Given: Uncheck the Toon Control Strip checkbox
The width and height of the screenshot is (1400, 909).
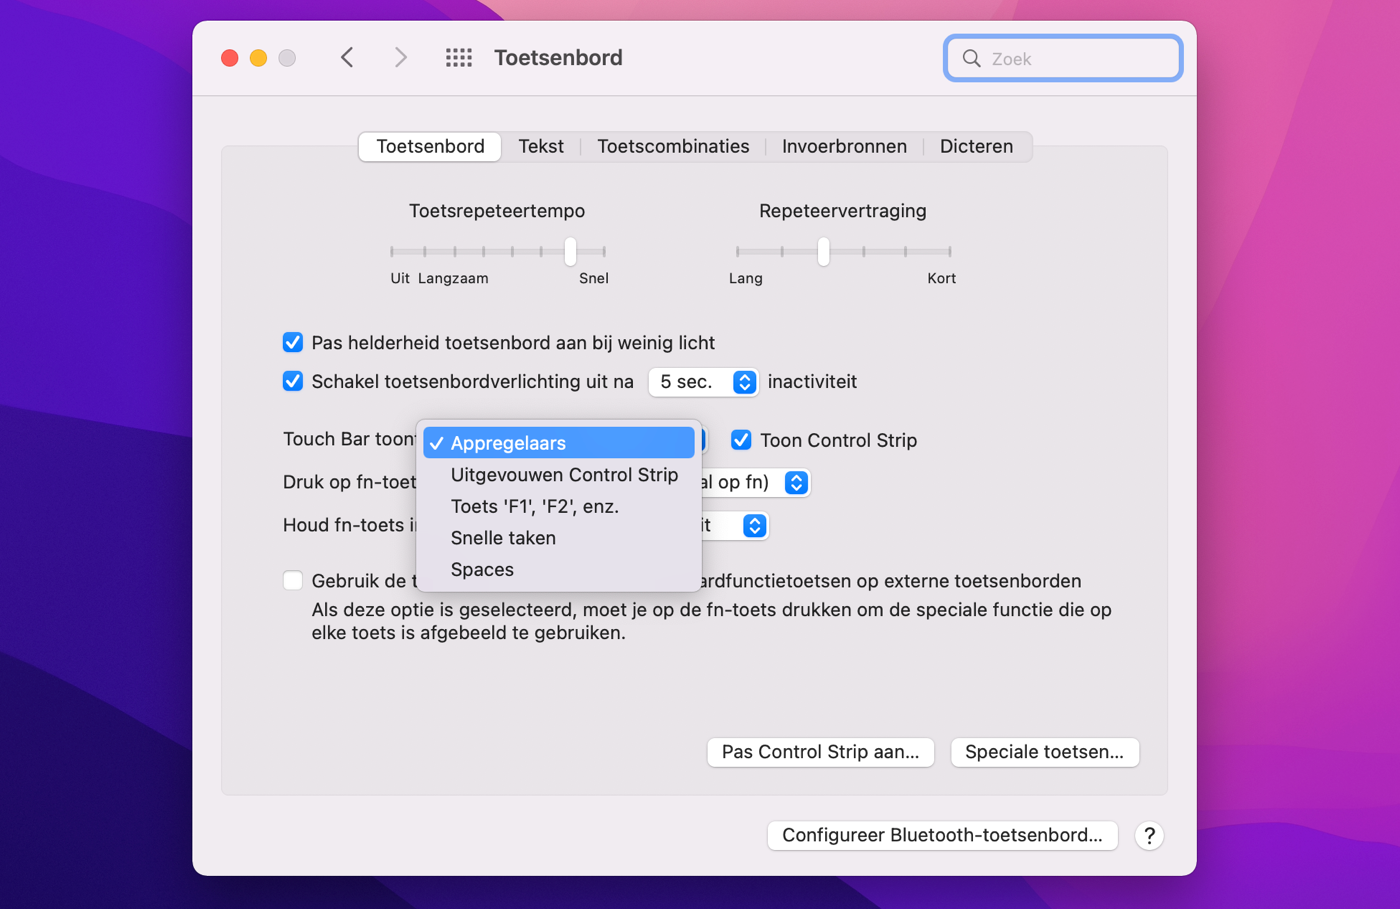Looking at the screenshot, I should click(x=741, y=440).
